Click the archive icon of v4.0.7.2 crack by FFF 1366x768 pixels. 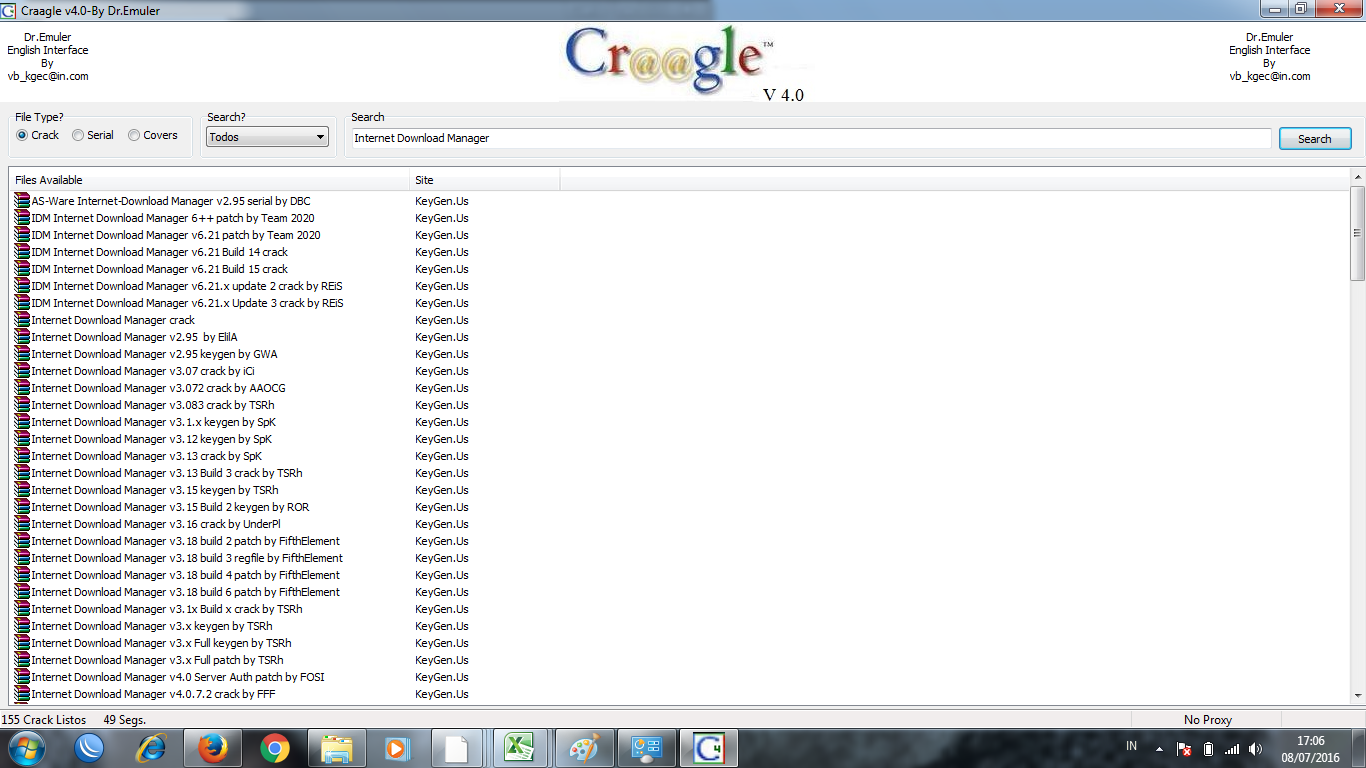click(x=22, y=694)
